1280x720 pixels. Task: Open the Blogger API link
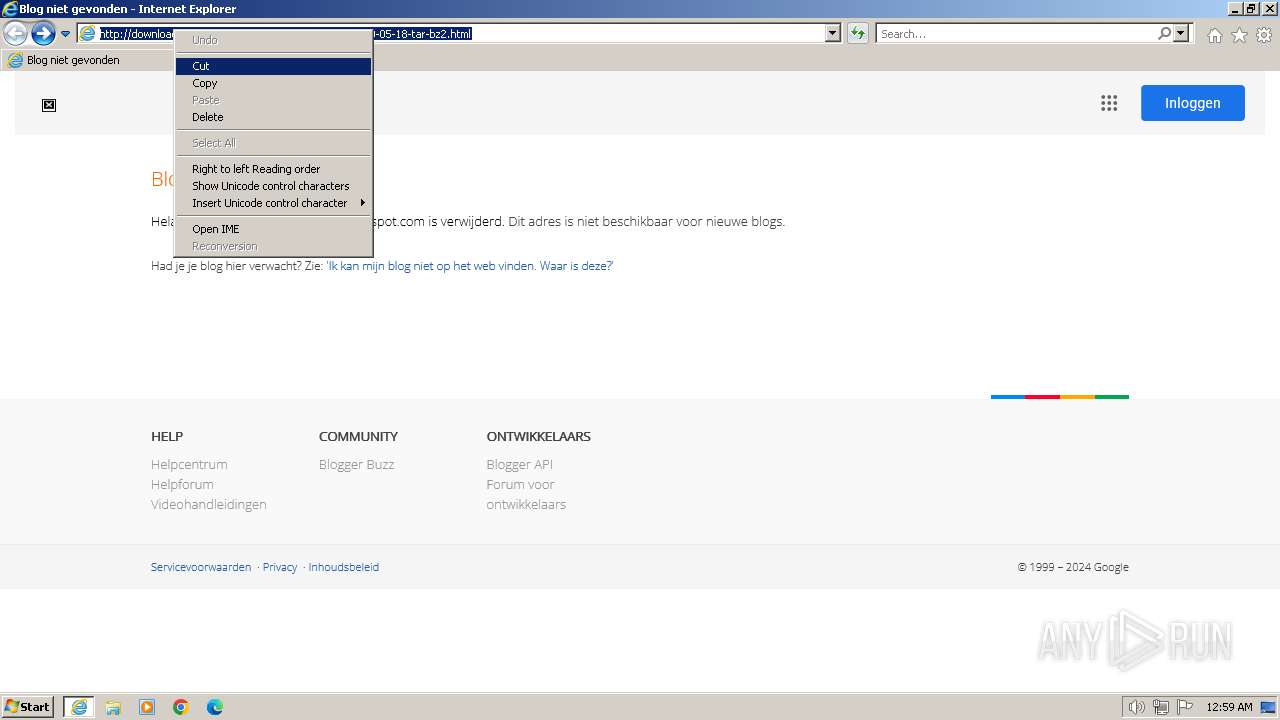520,464
